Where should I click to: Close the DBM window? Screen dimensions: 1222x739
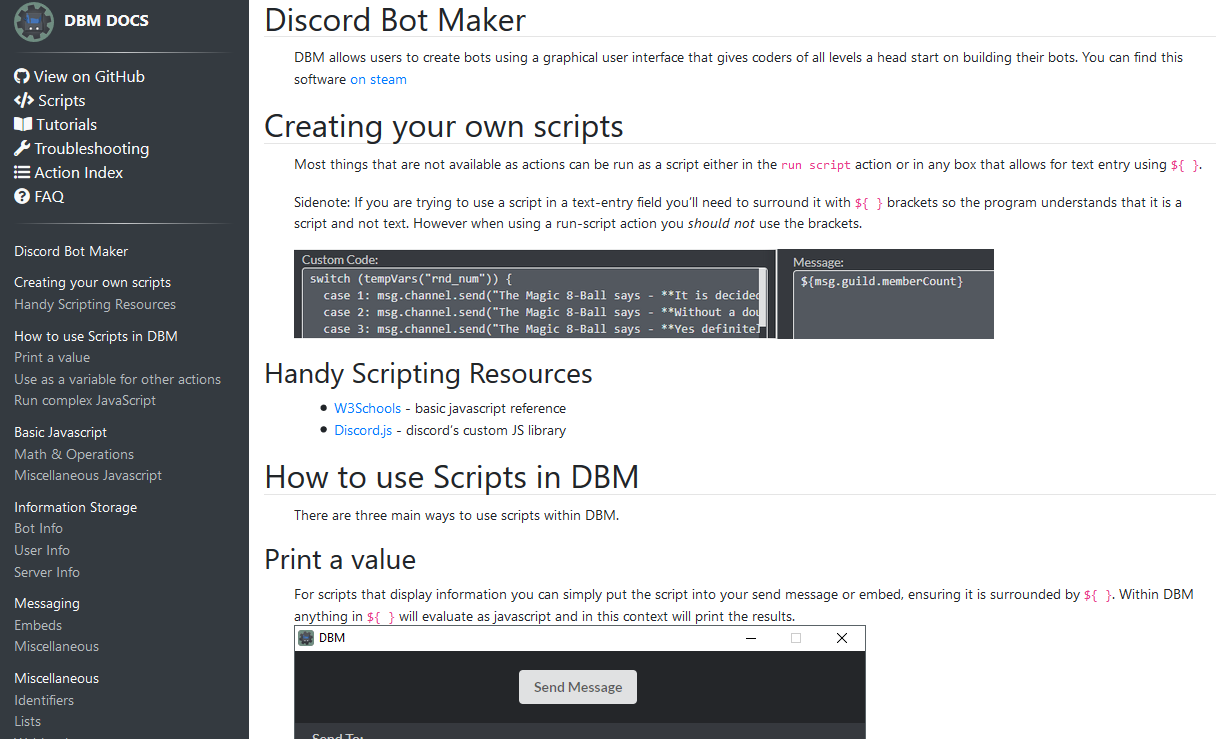tap(841, 638)
